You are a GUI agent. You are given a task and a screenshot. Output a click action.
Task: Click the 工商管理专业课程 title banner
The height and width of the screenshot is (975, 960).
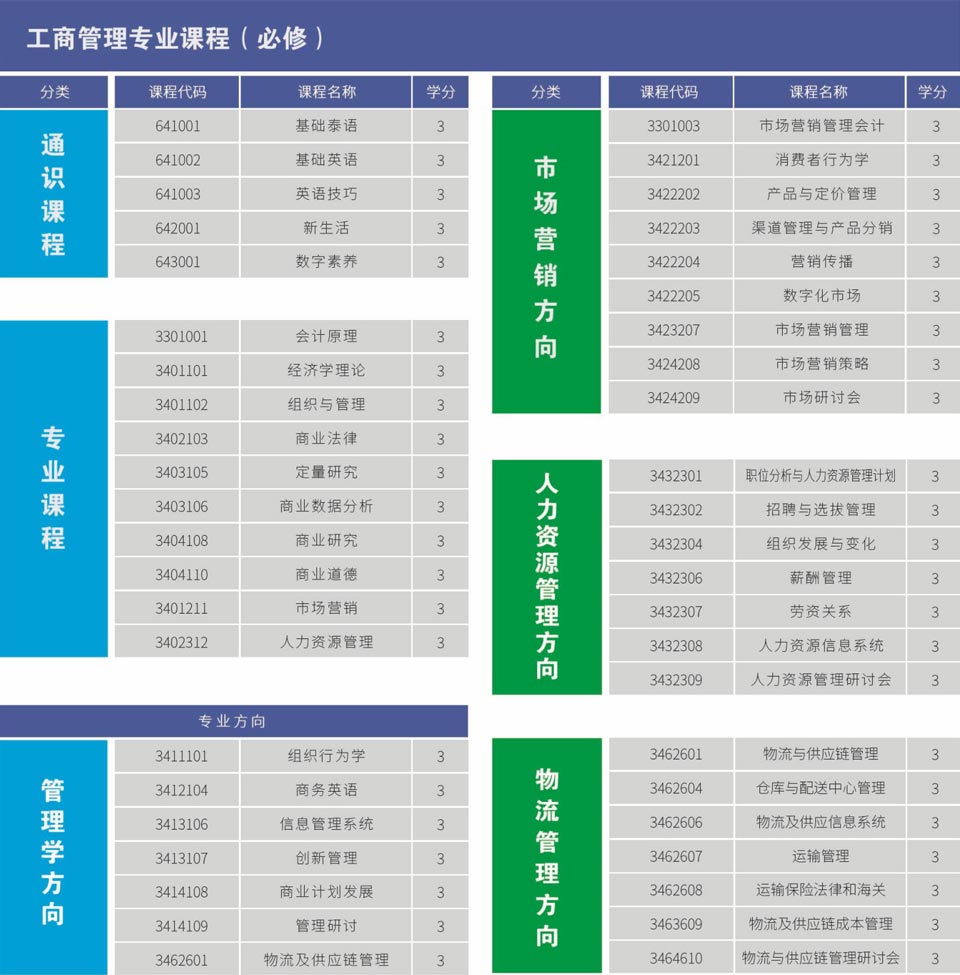tap(176, 38)
